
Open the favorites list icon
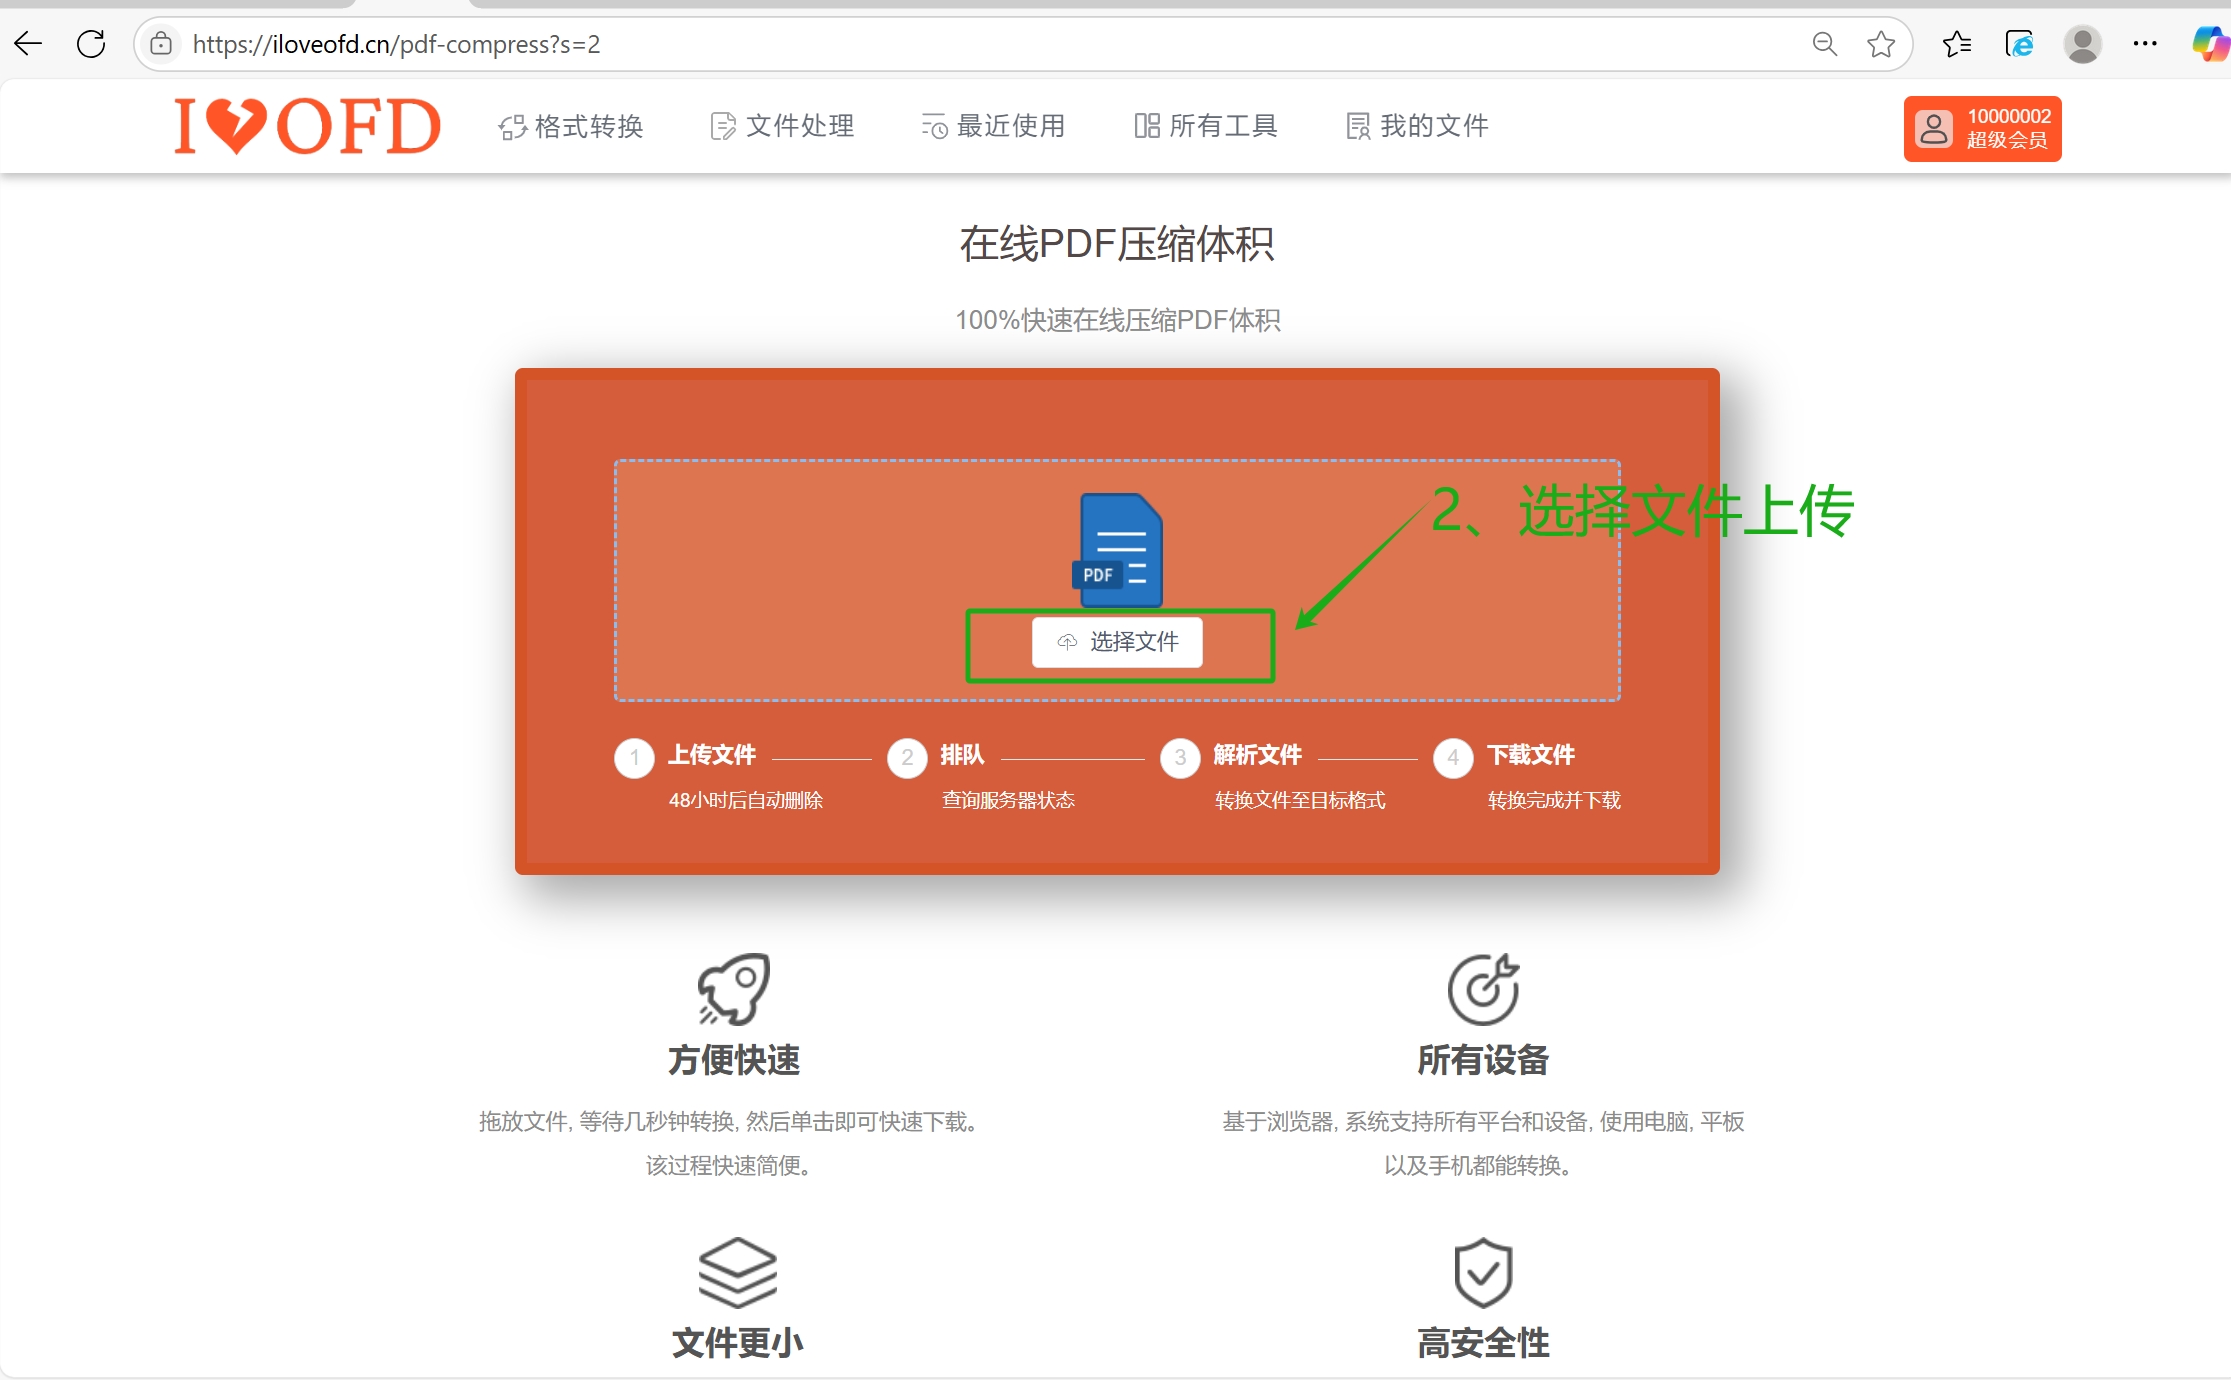1956,44
